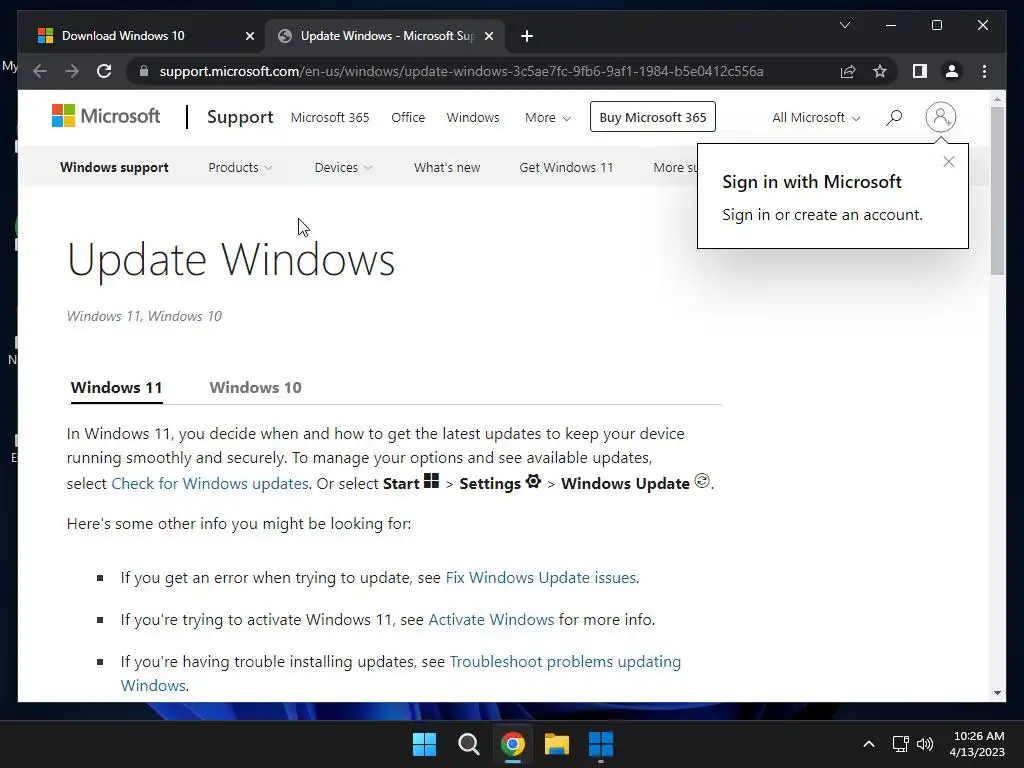Close the Download Windows 10 tab
Viewport: 1024px width, 768px height.
tap(249, 36)
